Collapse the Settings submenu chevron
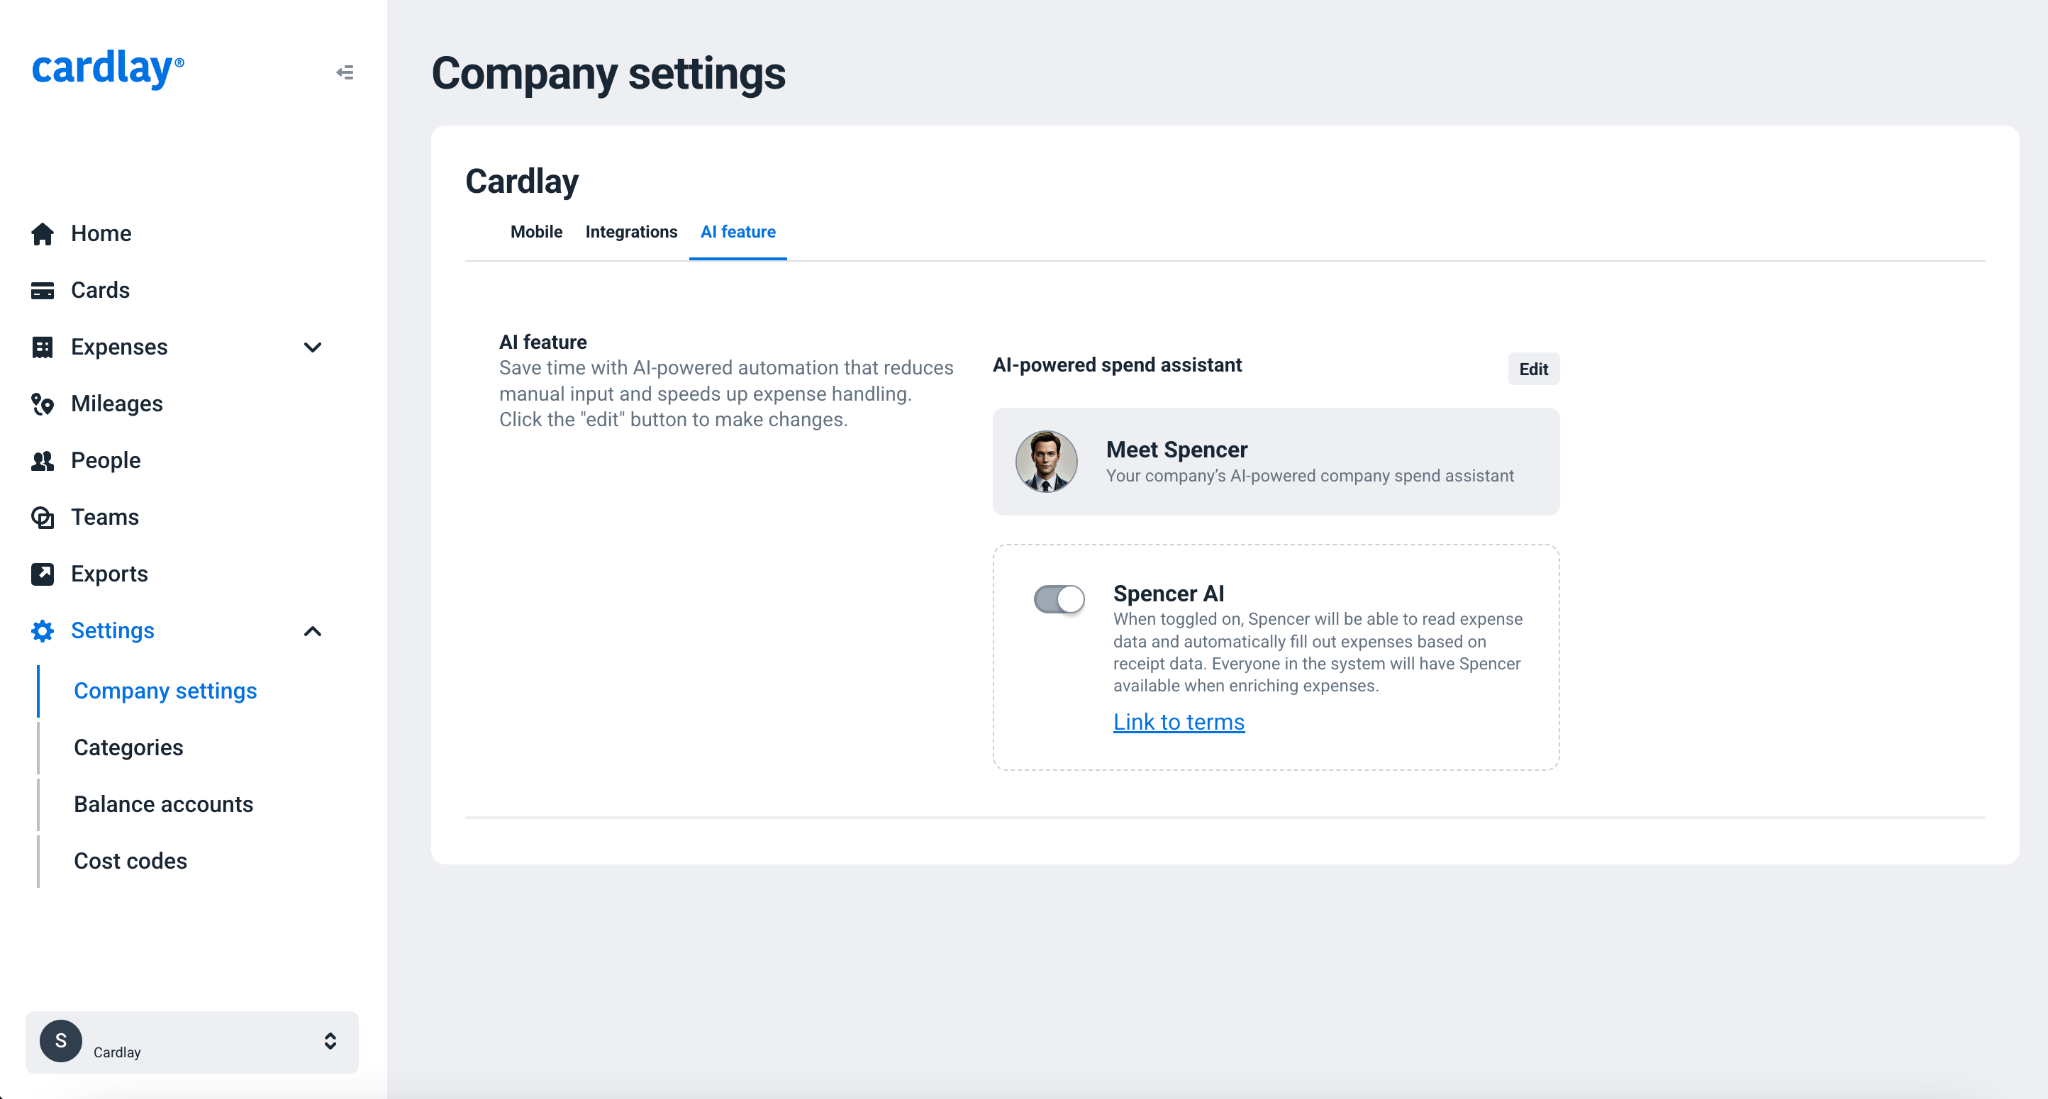2048x1099 pixels. [x=312, y=631]
